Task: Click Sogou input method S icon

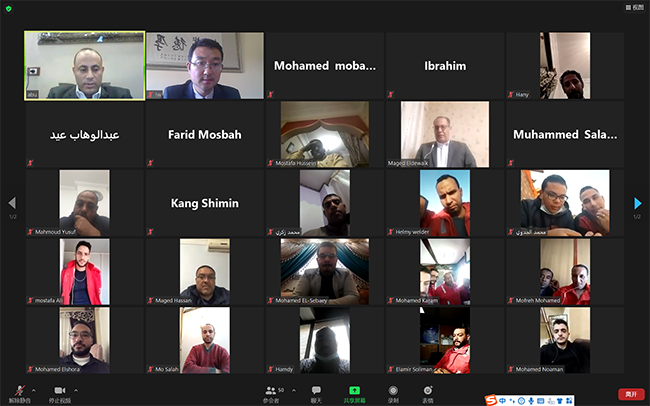Action: tap(491, 400)
